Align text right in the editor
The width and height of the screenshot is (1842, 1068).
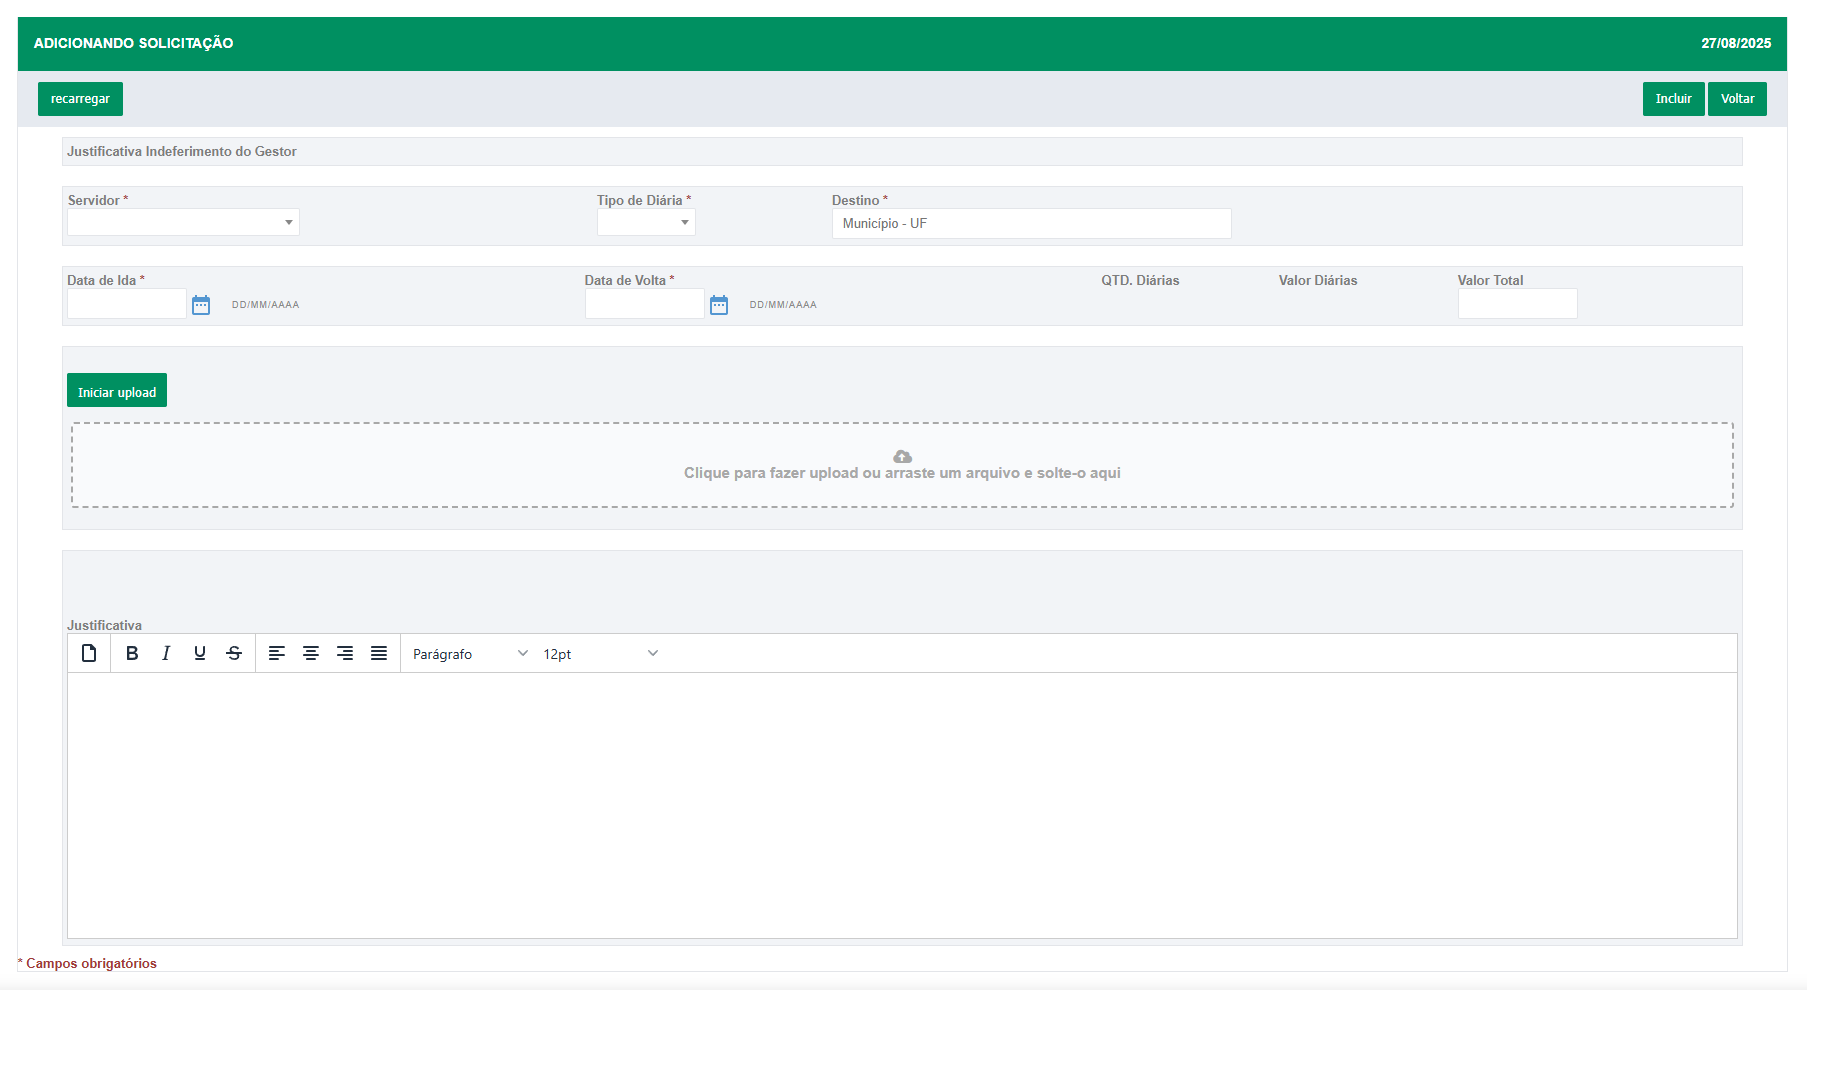pos(345,653)
